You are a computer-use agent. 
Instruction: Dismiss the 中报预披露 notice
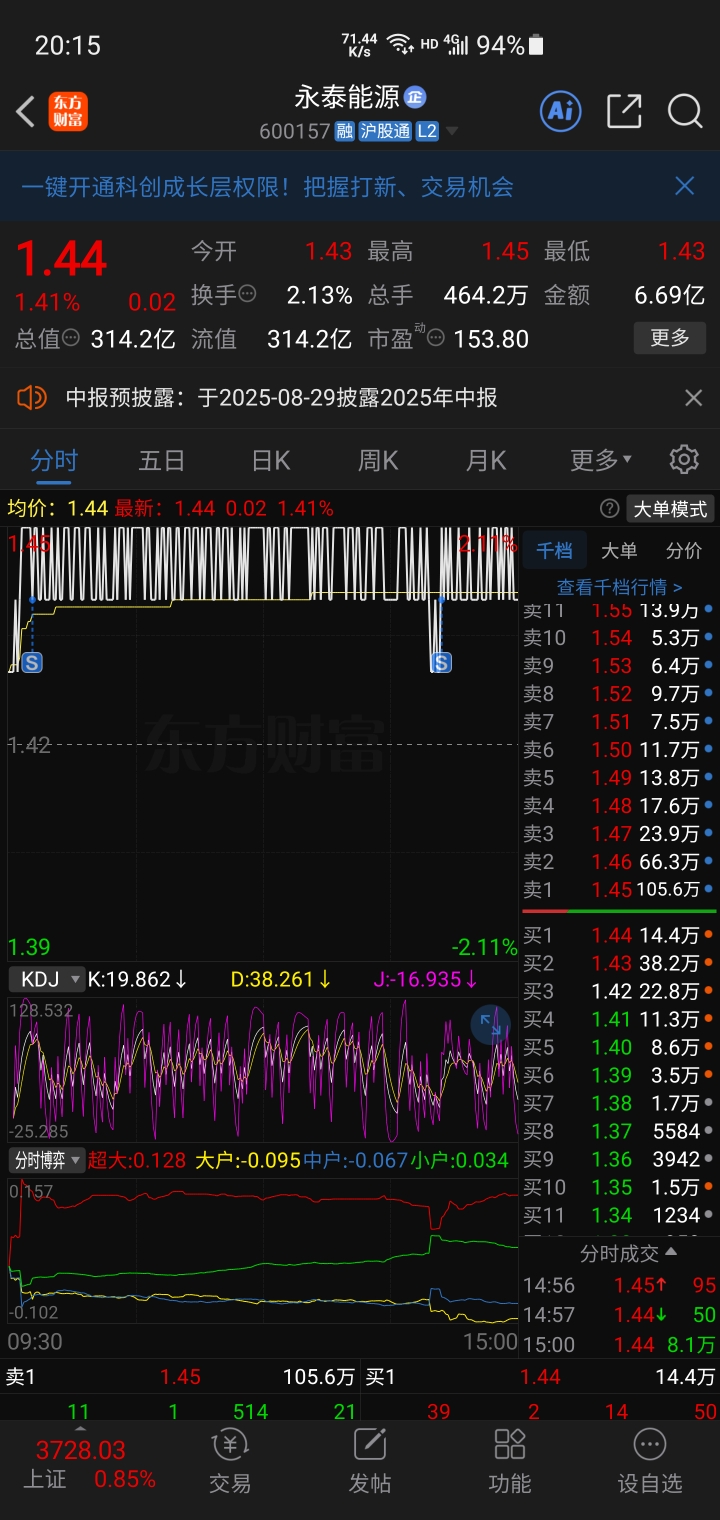693,398
